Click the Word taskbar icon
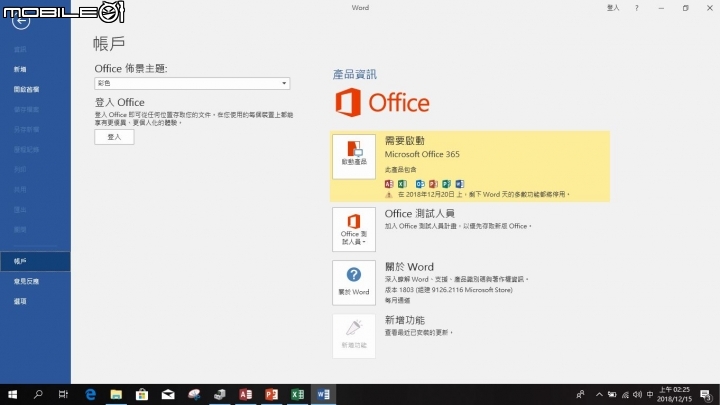Image resolution: width=720 pixels, height=405 pixels. click(323, 394)
